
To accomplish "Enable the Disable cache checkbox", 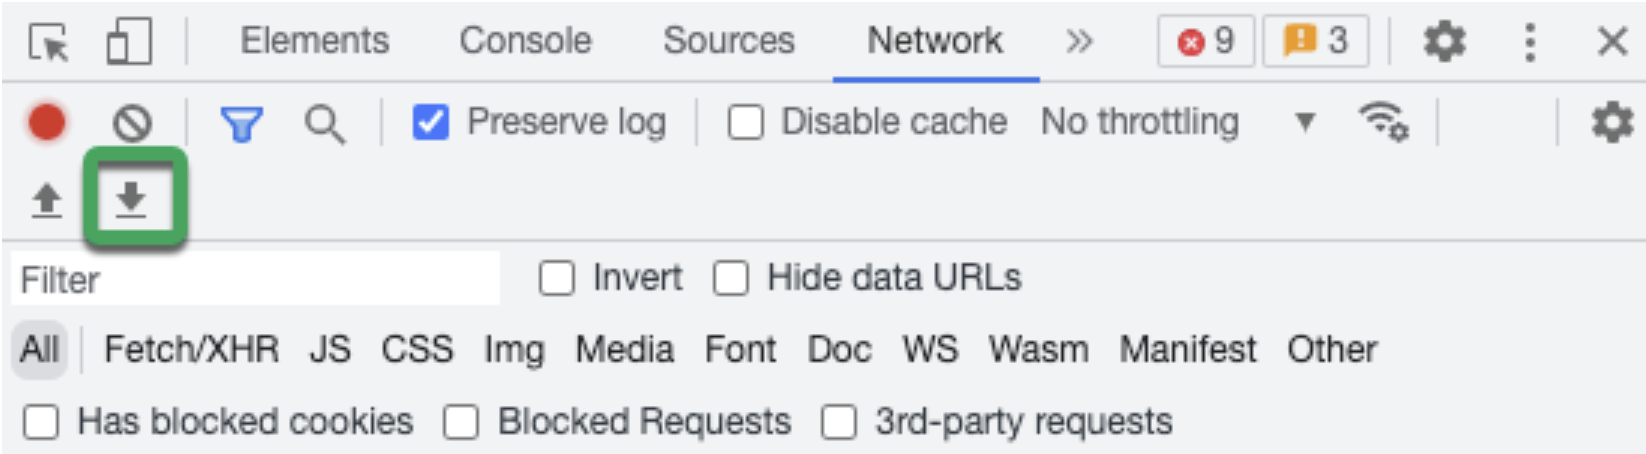I will pyautogui.click(x=746, y=123).
